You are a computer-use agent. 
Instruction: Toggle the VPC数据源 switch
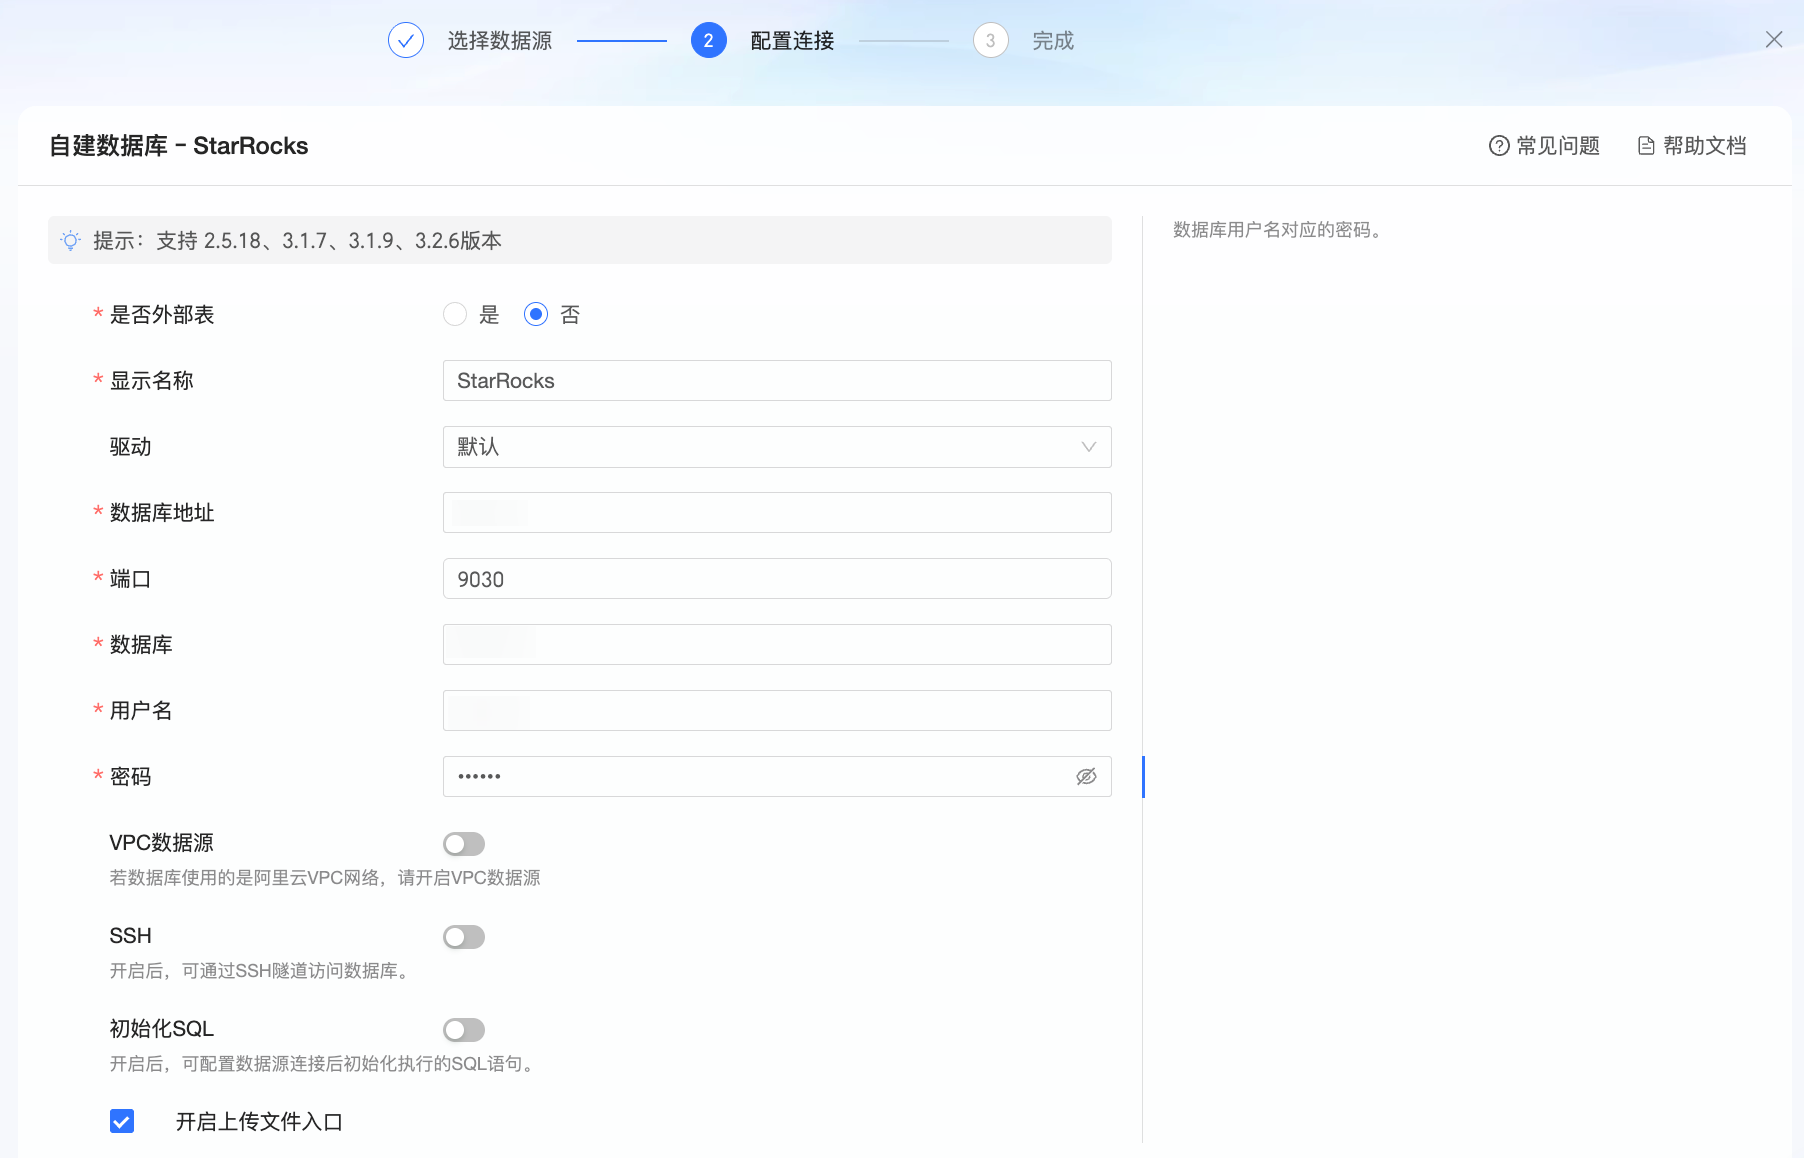coord(464,844)
